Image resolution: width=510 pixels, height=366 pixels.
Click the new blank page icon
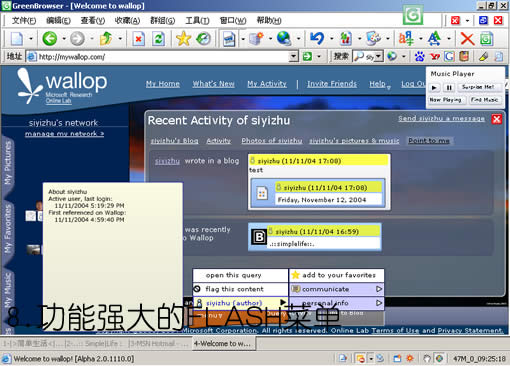(x=17, y=39)
